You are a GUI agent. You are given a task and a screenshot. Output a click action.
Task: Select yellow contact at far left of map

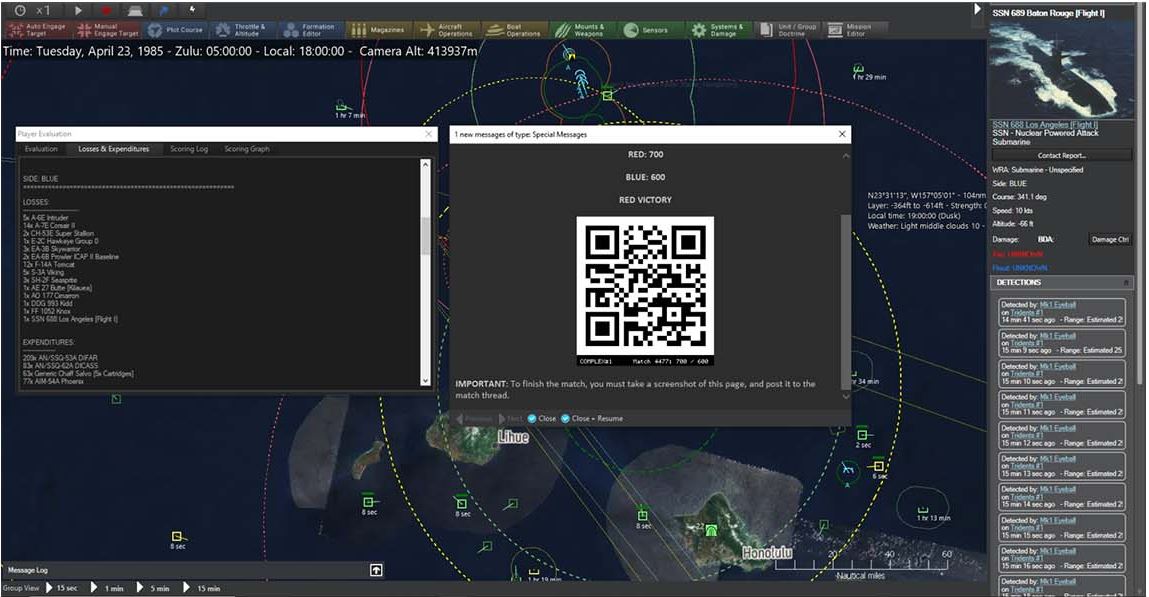pos(177,537)
